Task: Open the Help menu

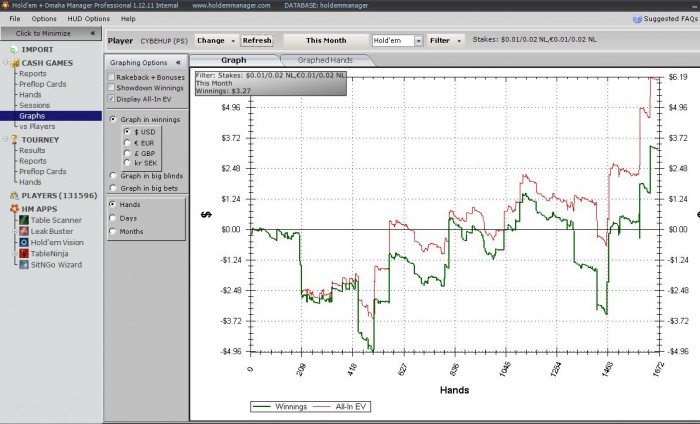Action: [128, 19]
